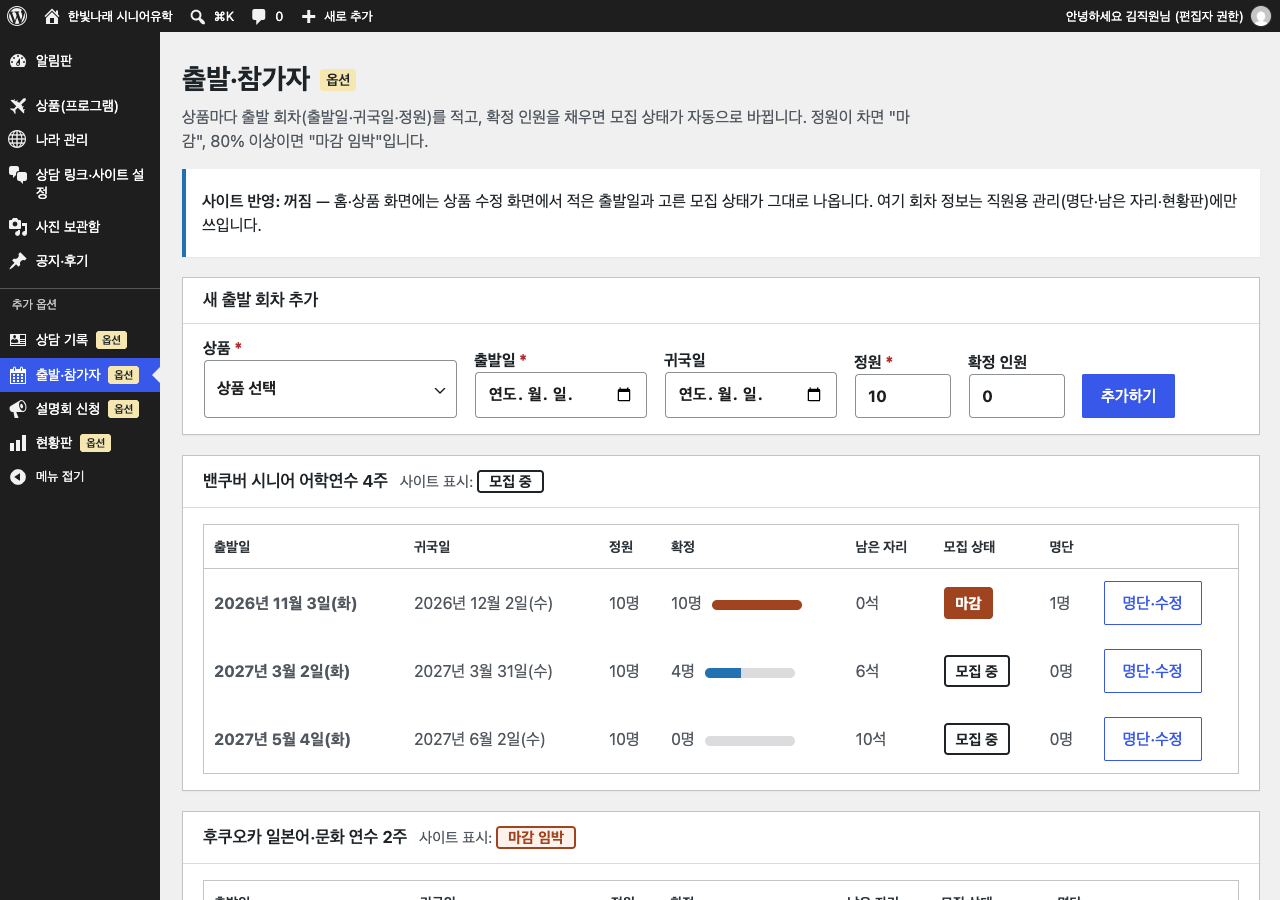
Task: Click date 2027년 3월 31일(수)
Action: (483, 671)
